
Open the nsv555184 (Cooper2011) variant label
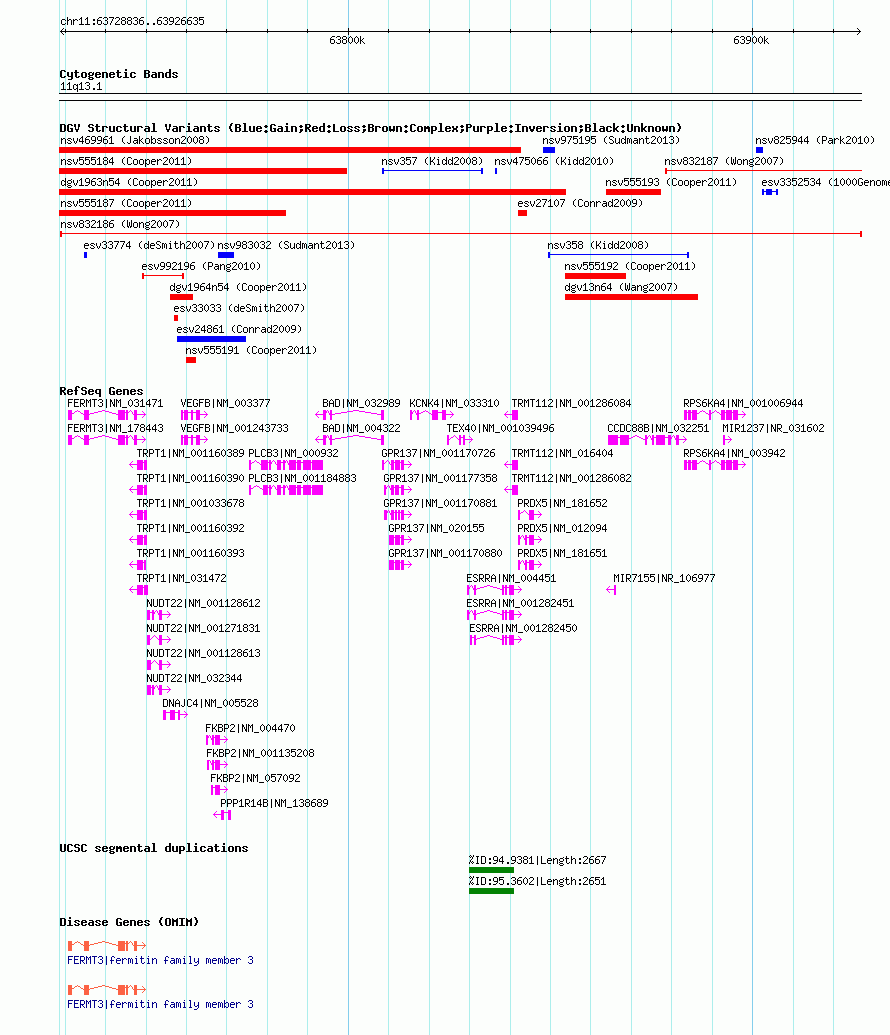point(126,161)
